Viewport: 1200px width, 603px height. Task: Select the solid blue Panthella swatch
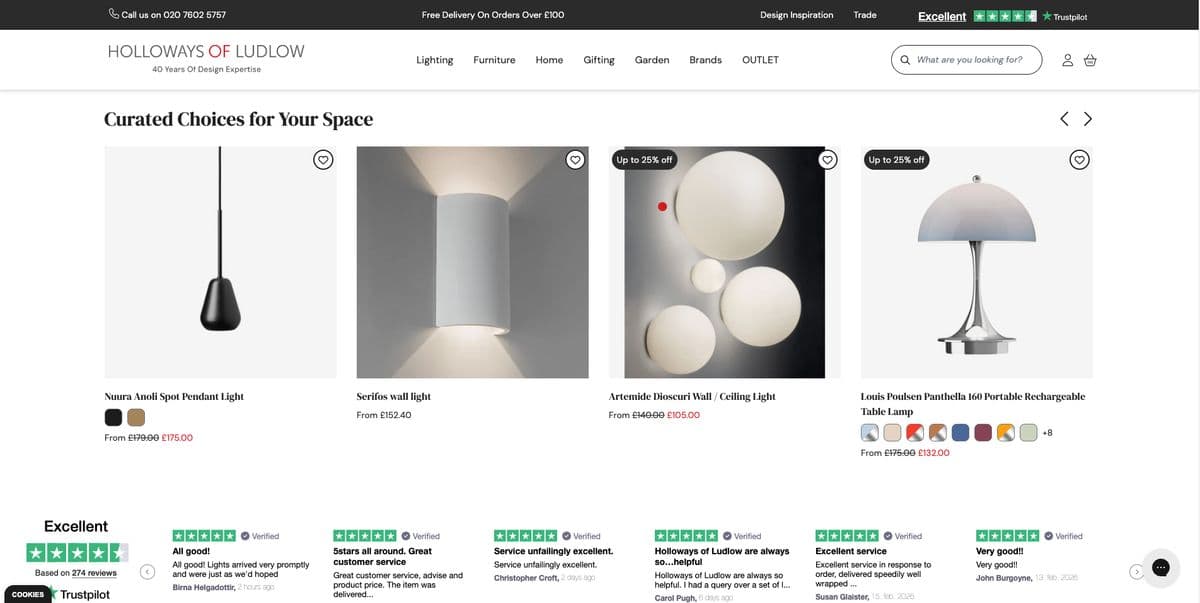coord(960,432)
